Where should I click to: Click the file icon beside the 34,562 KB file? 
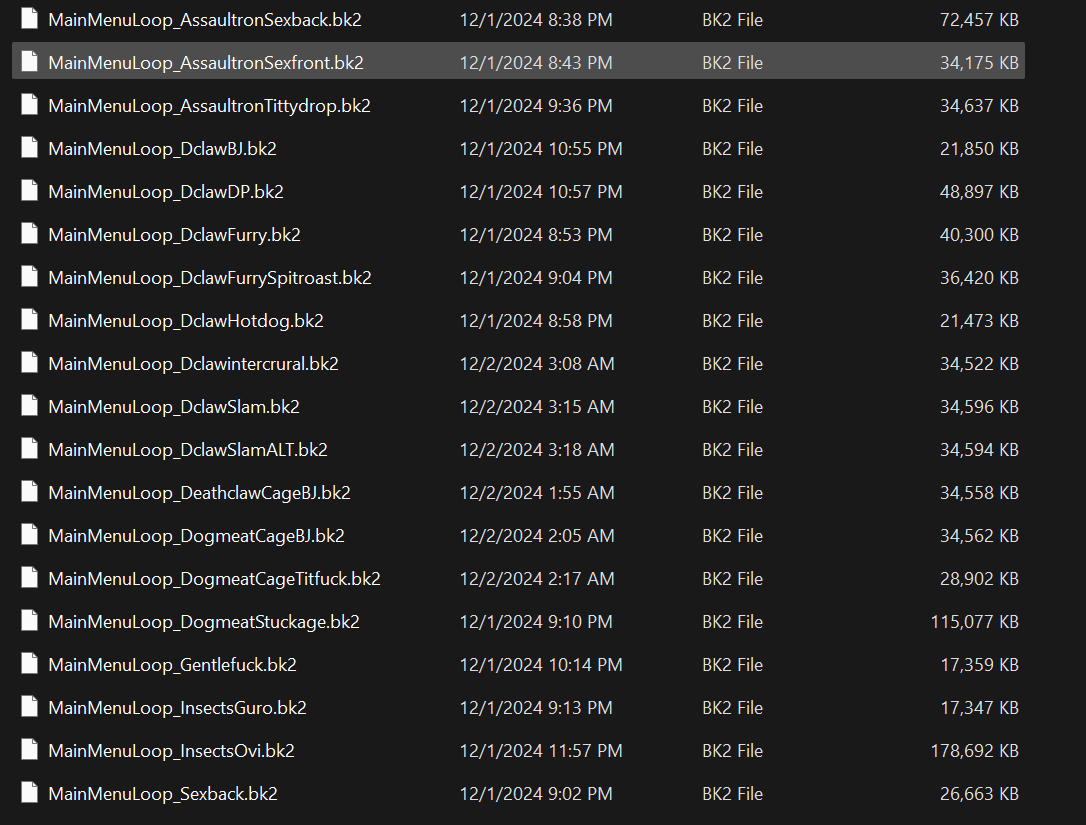(29, 534)
